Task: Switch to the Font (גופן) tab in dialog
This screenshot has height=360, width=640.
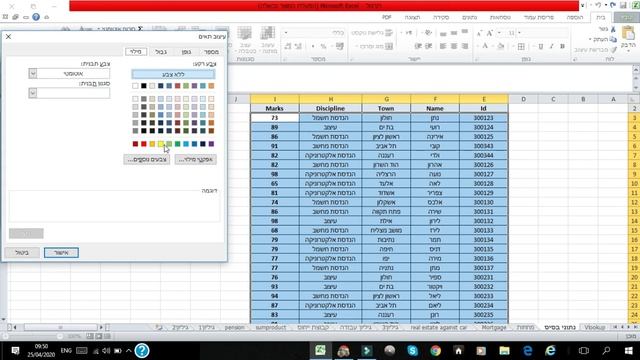Action: point(186,51)
